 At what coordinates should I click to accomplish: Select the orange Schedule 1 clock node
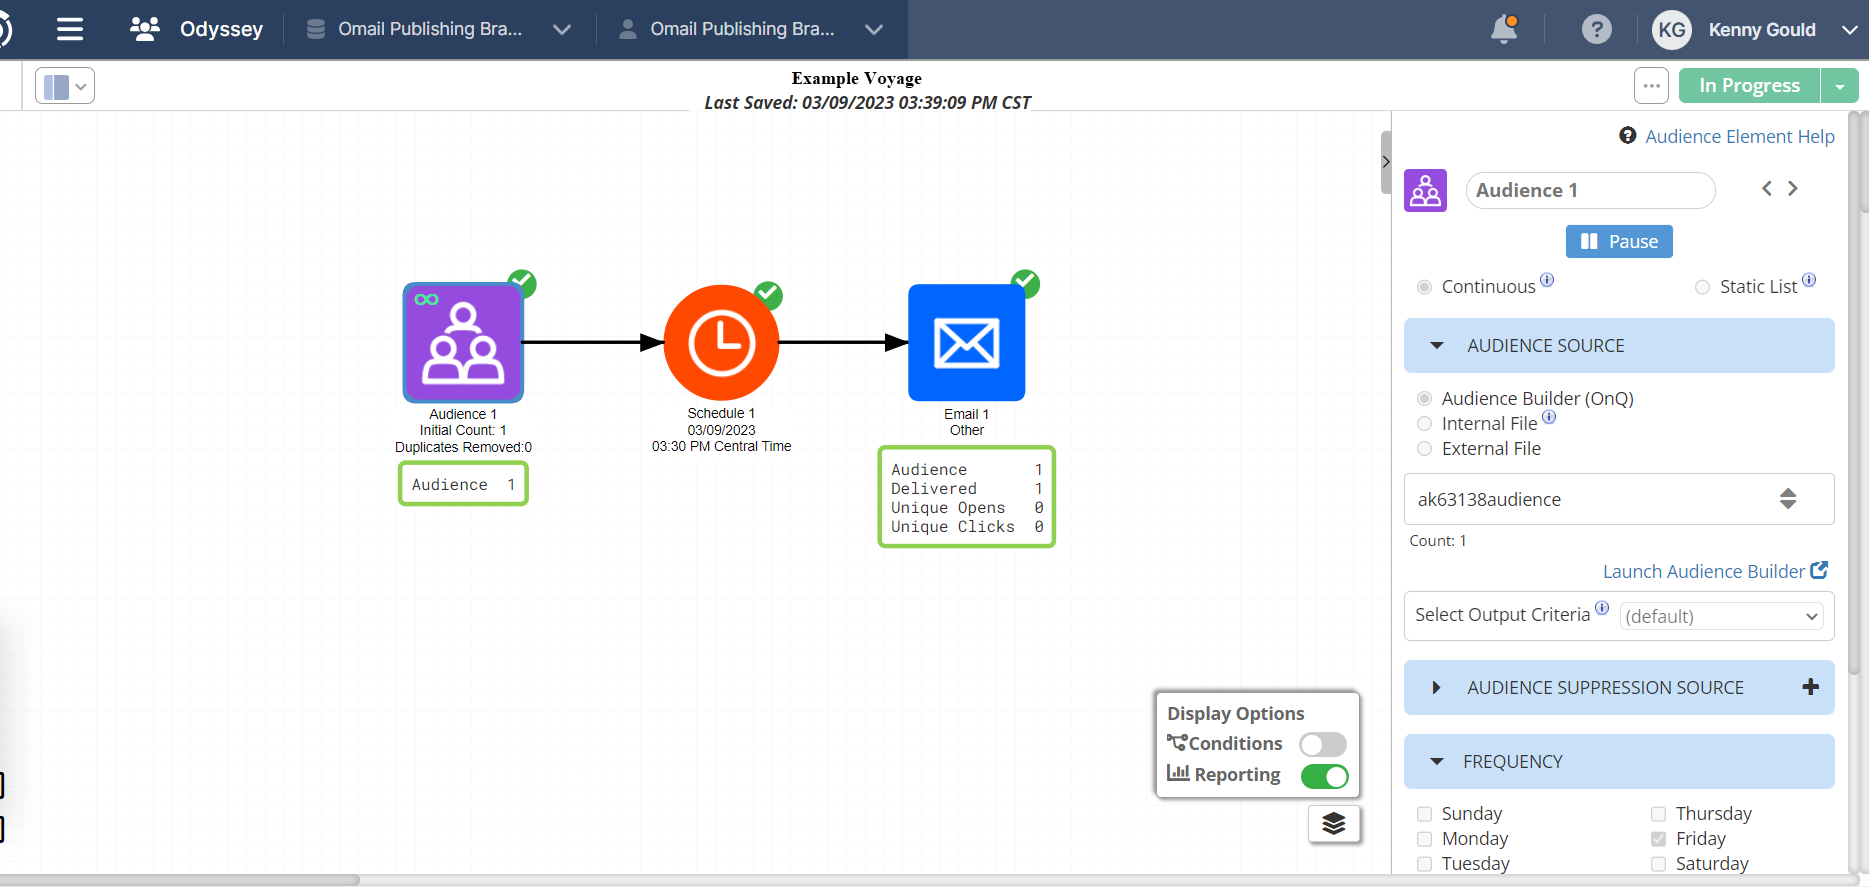(721, 343)
